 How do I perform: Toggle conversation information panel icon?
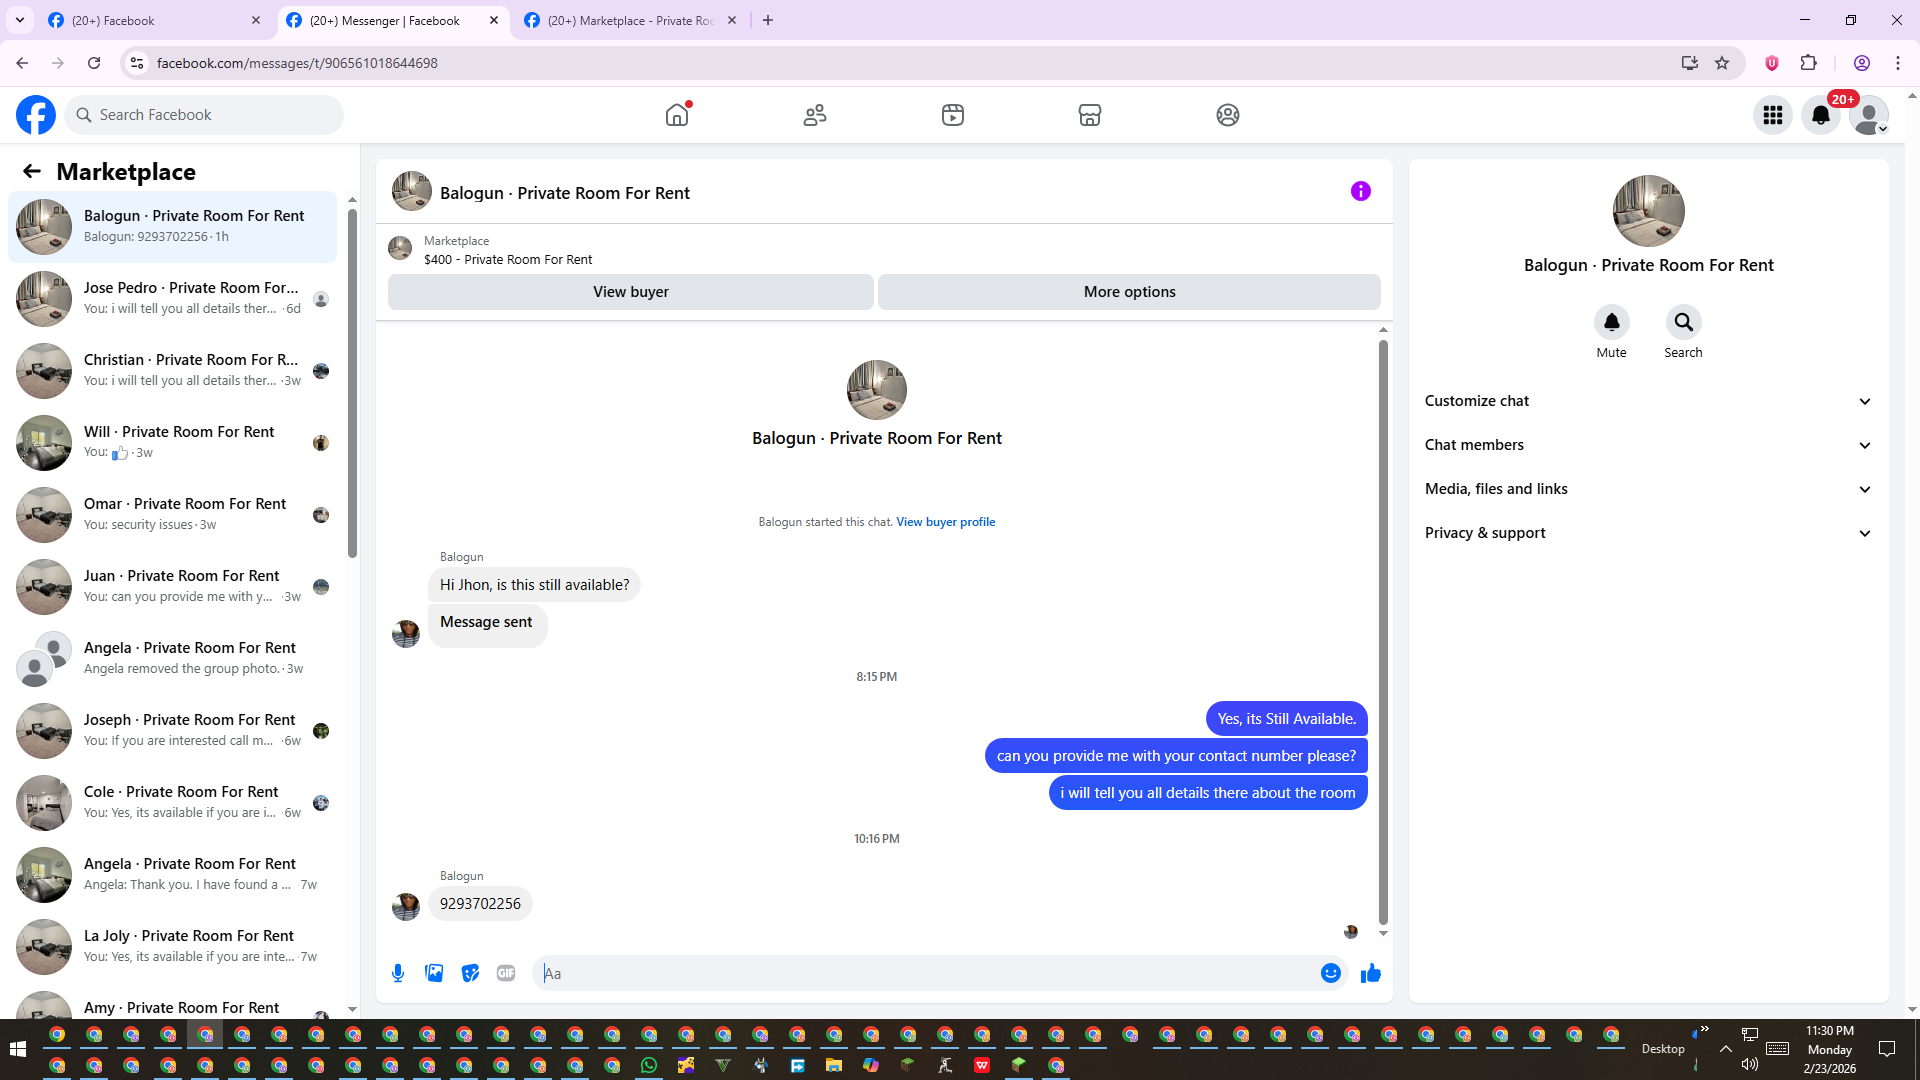coord(1360,191)
